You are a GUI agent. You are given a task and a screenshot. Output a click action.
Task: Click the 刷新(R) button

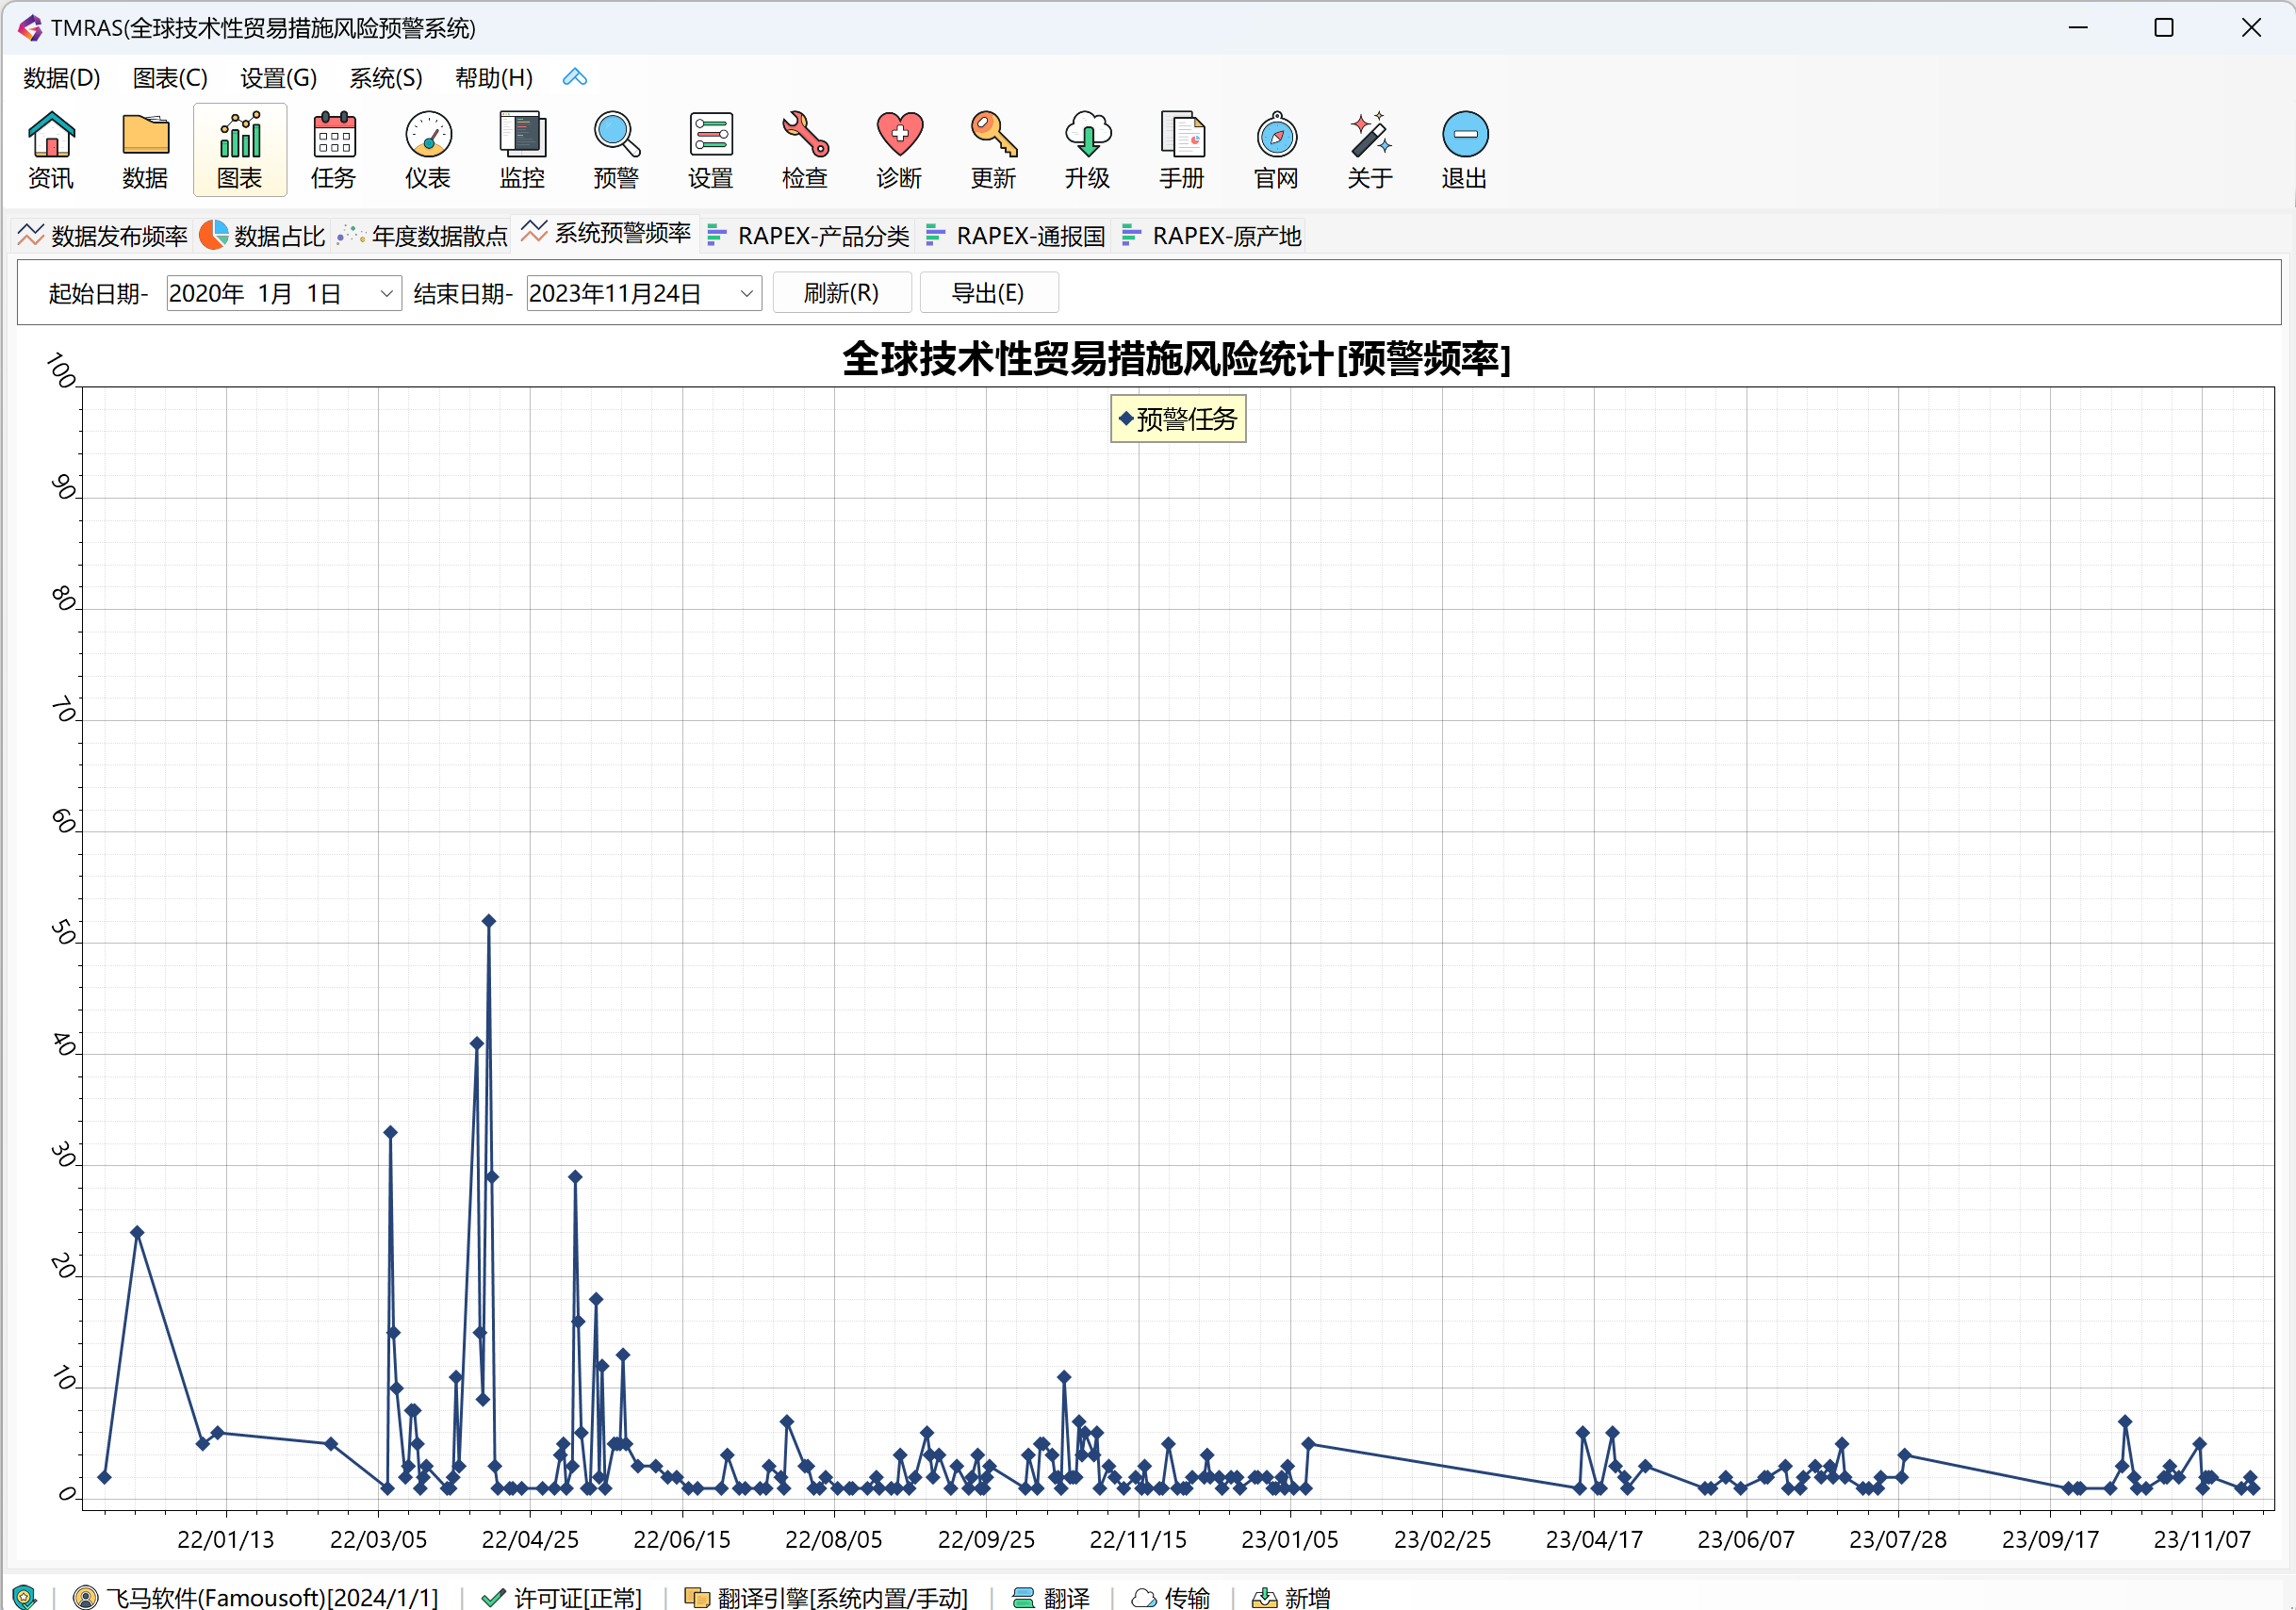841,293
